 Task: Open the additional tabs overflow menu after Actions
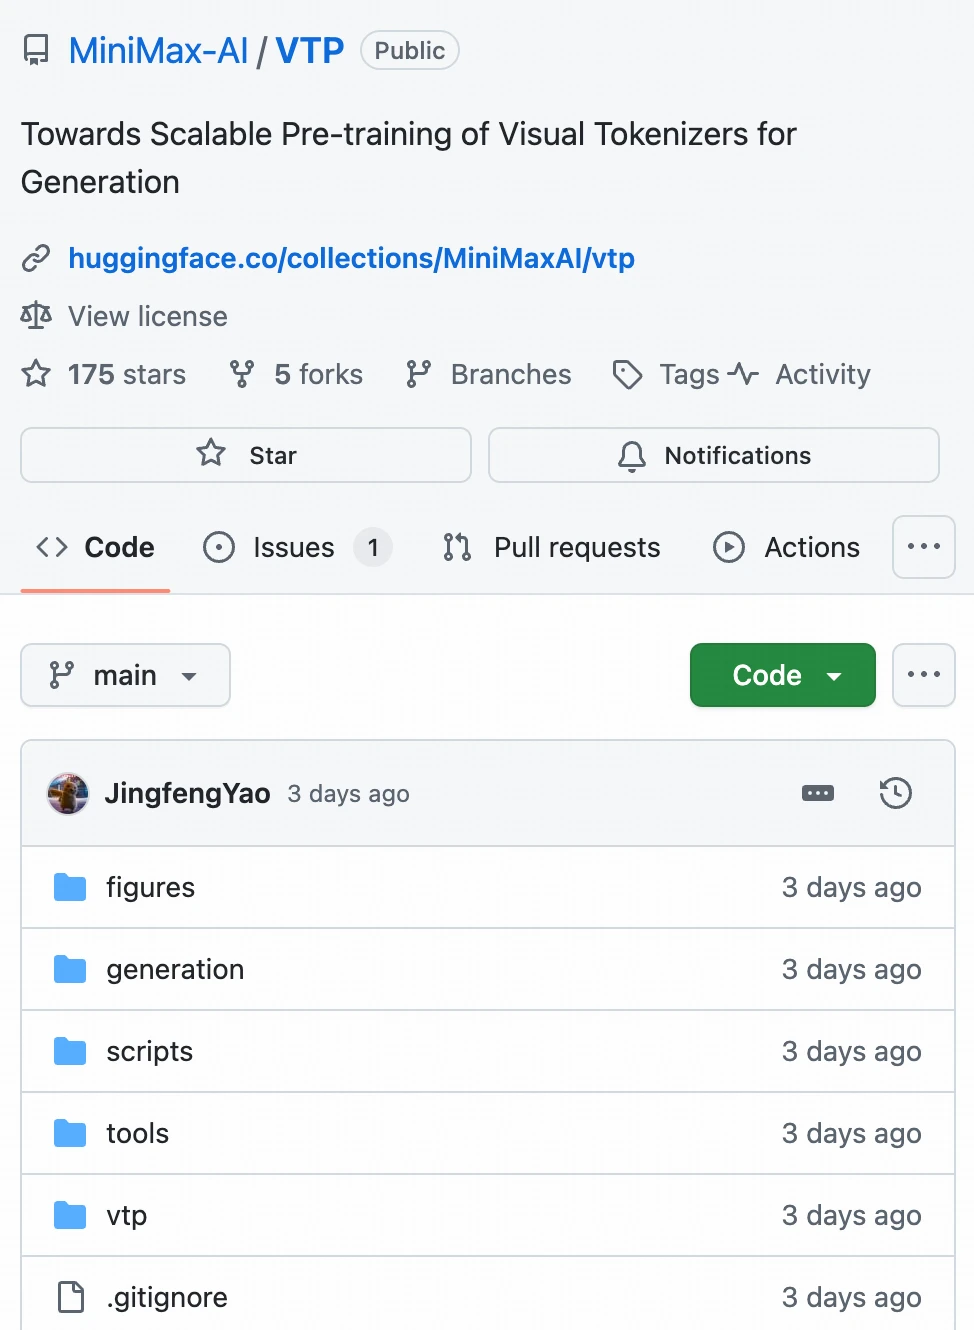pos(924,547)
